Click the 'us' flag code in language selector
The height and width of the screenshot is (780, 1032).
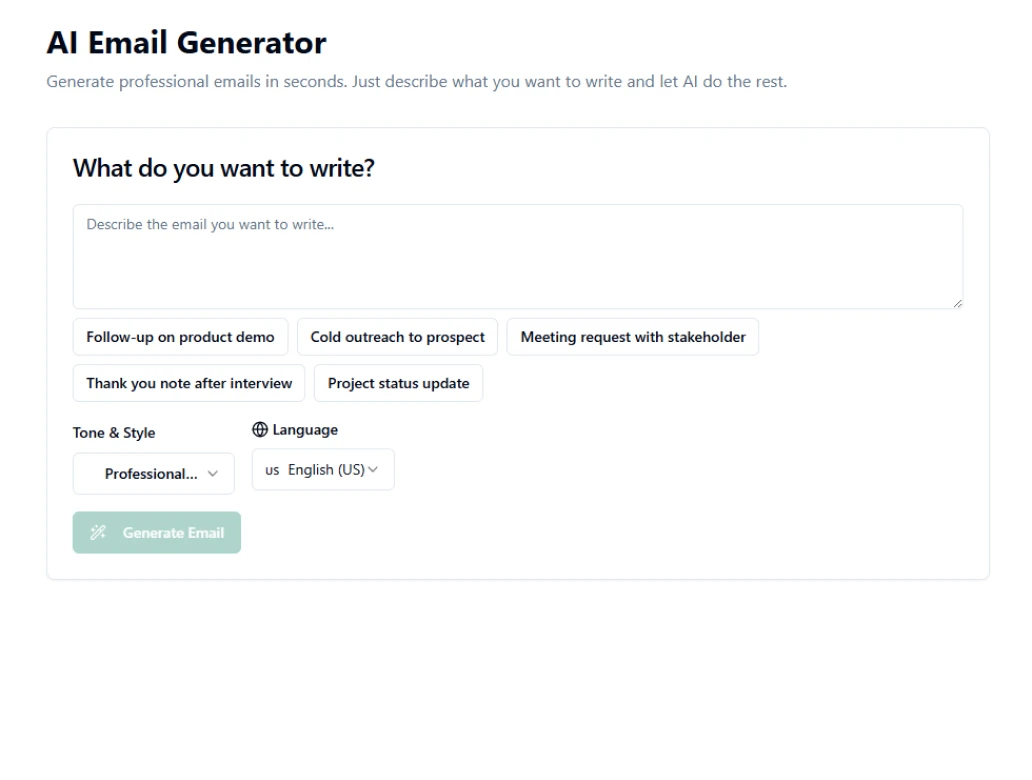click(x=272, y=470)
